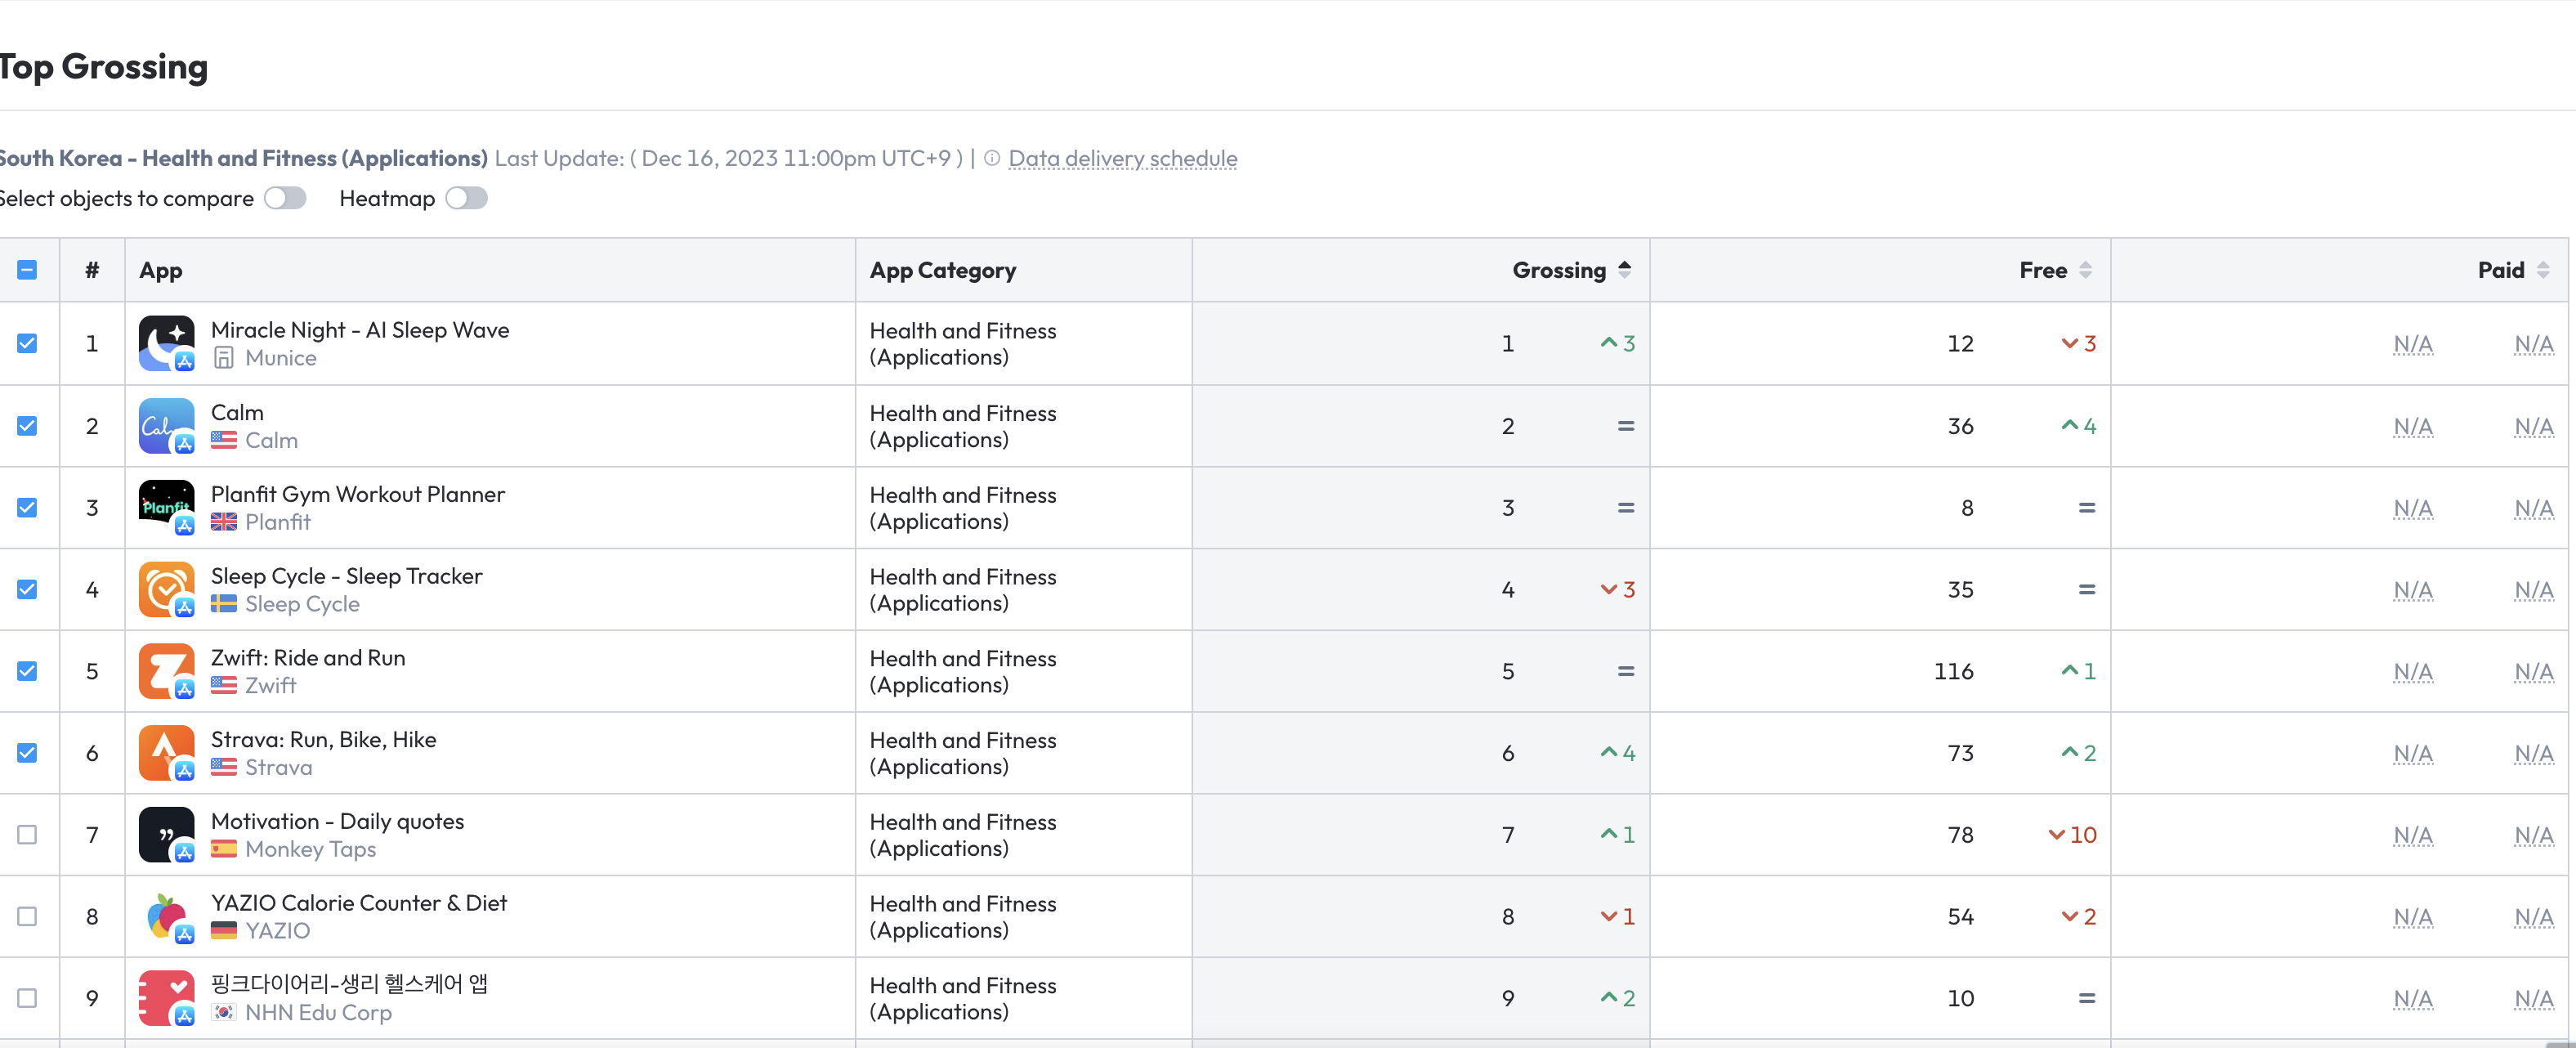Open Motivation - Daily quotes app page

338,821
